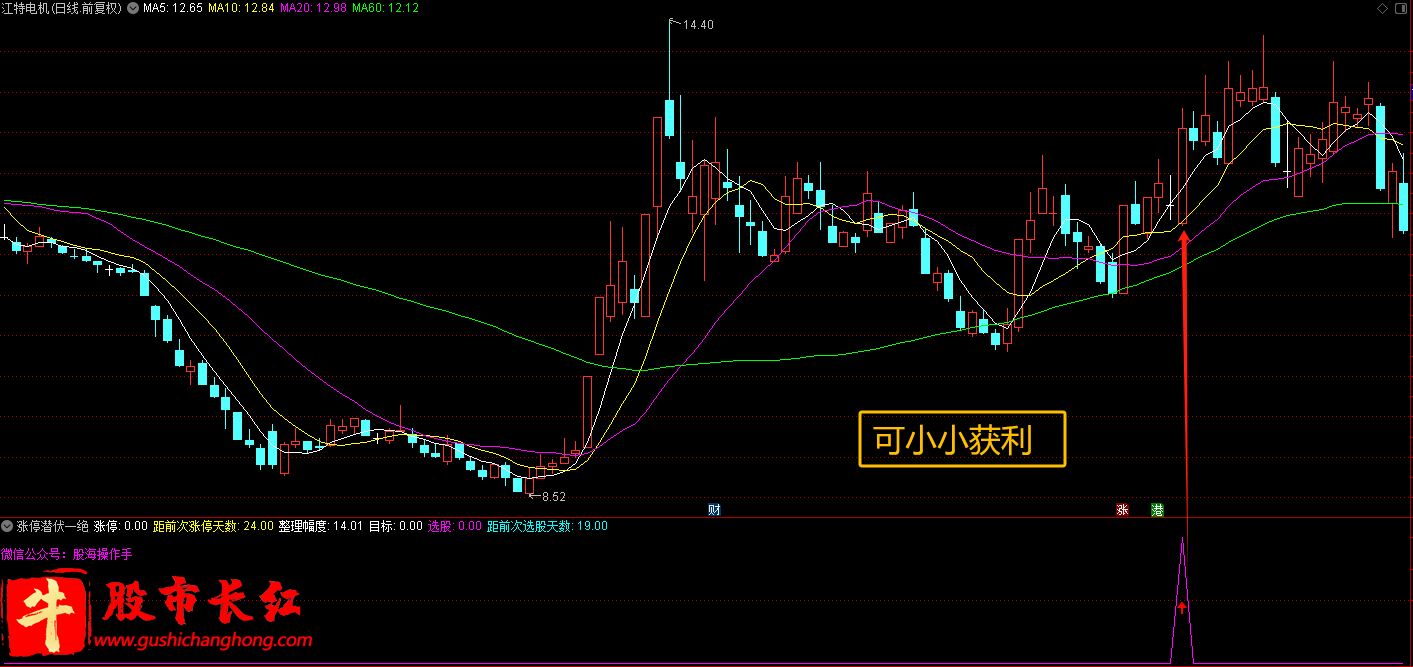The image size is (1413, 667).
Task: Click the 整理幅度: 14.01 value
Action: 321,526
